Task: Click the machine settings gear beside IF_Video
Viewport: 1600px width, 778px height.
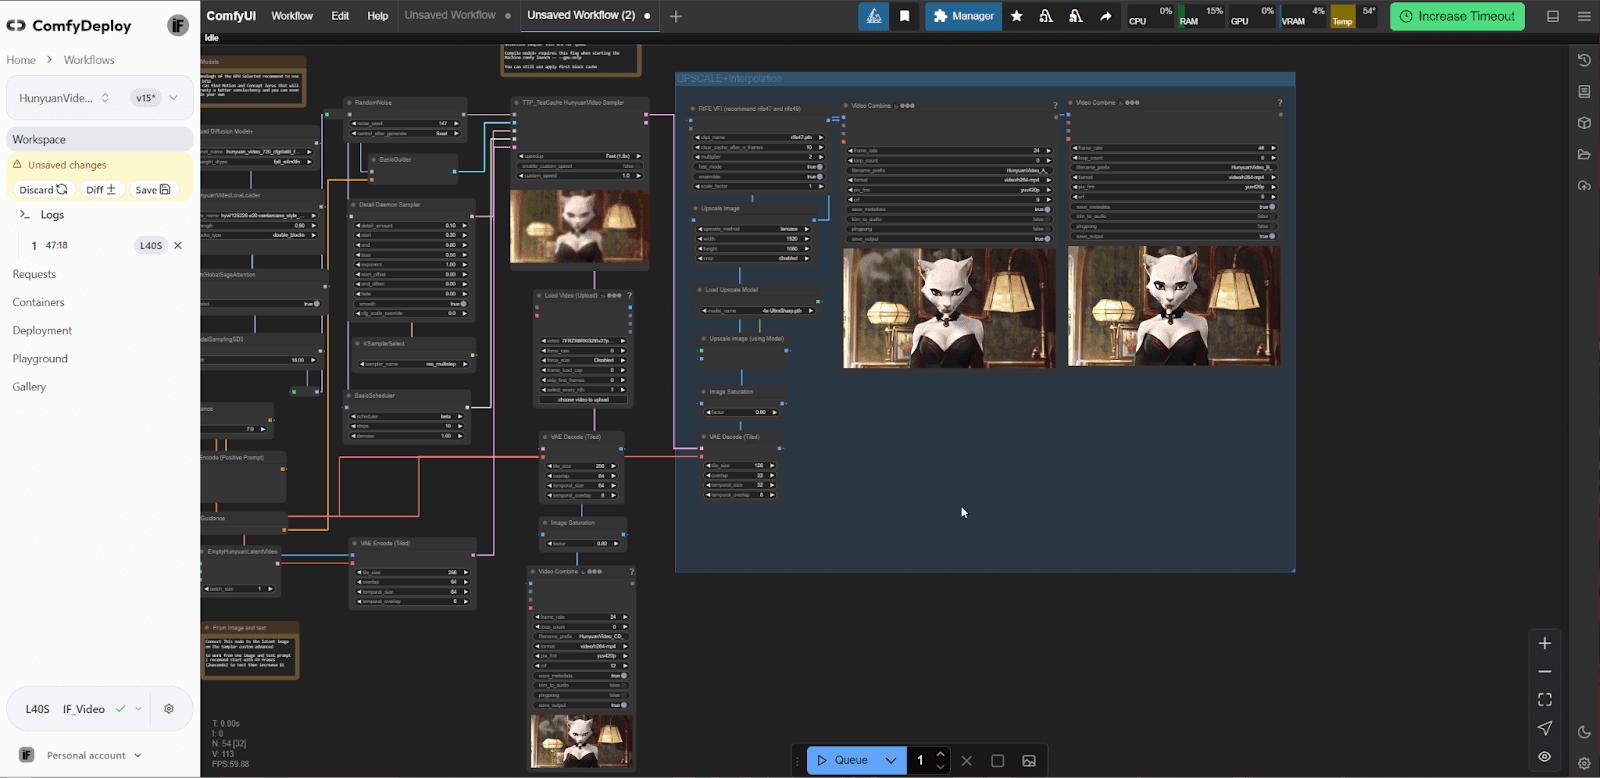Action: click(x=169, y=709)
